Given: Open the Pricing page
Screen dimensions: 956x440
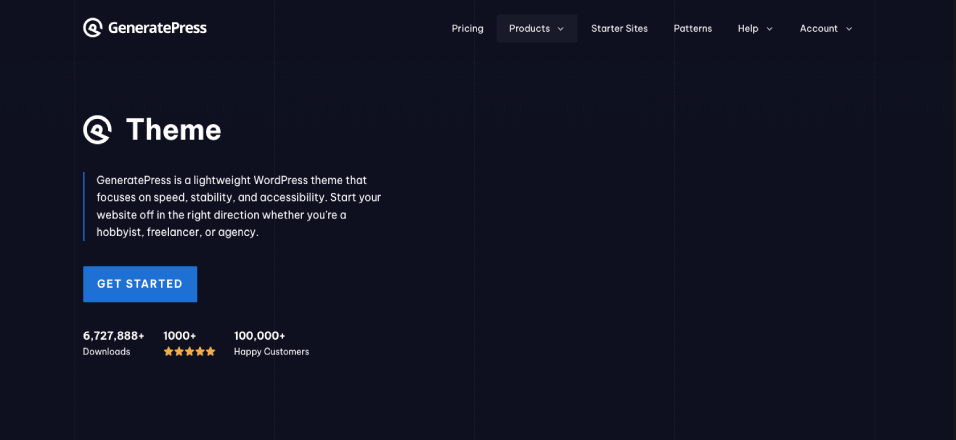Looking at the screenshot, I should (467, 28).
